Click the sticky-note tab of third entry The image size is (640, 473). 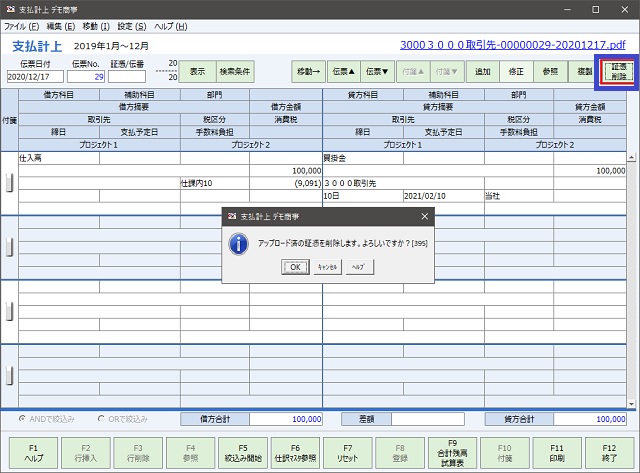(9, 311)
